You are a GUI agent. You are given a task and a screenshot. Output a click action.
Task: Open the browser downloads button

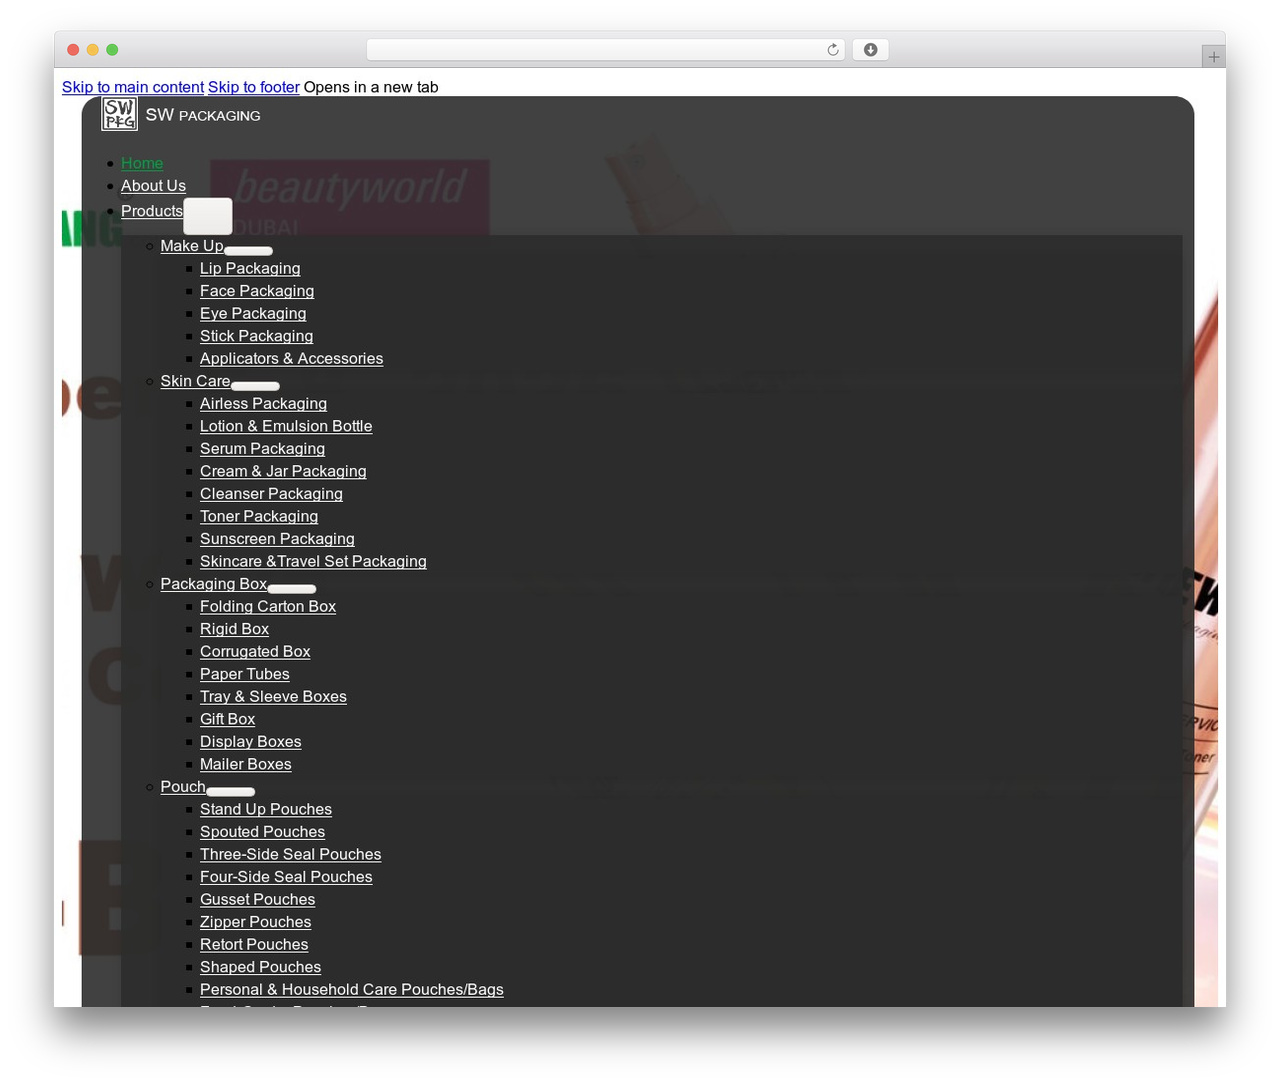[x=870, y=50]
